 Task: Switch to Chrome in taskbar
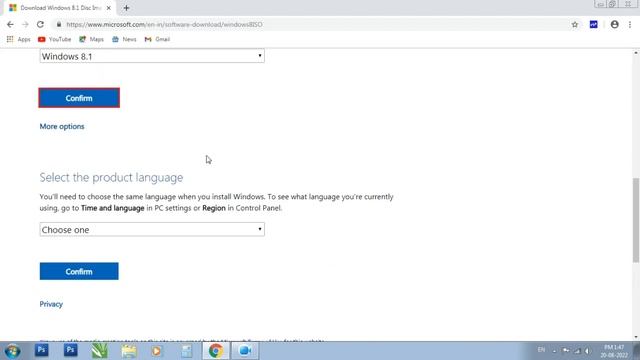(216, 351)
